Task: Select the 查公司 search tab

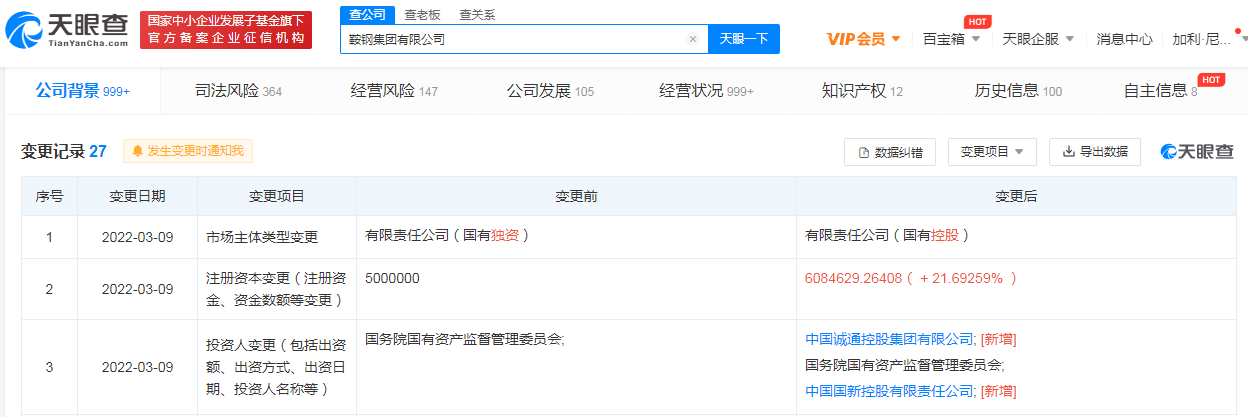Action: [367, 14]
